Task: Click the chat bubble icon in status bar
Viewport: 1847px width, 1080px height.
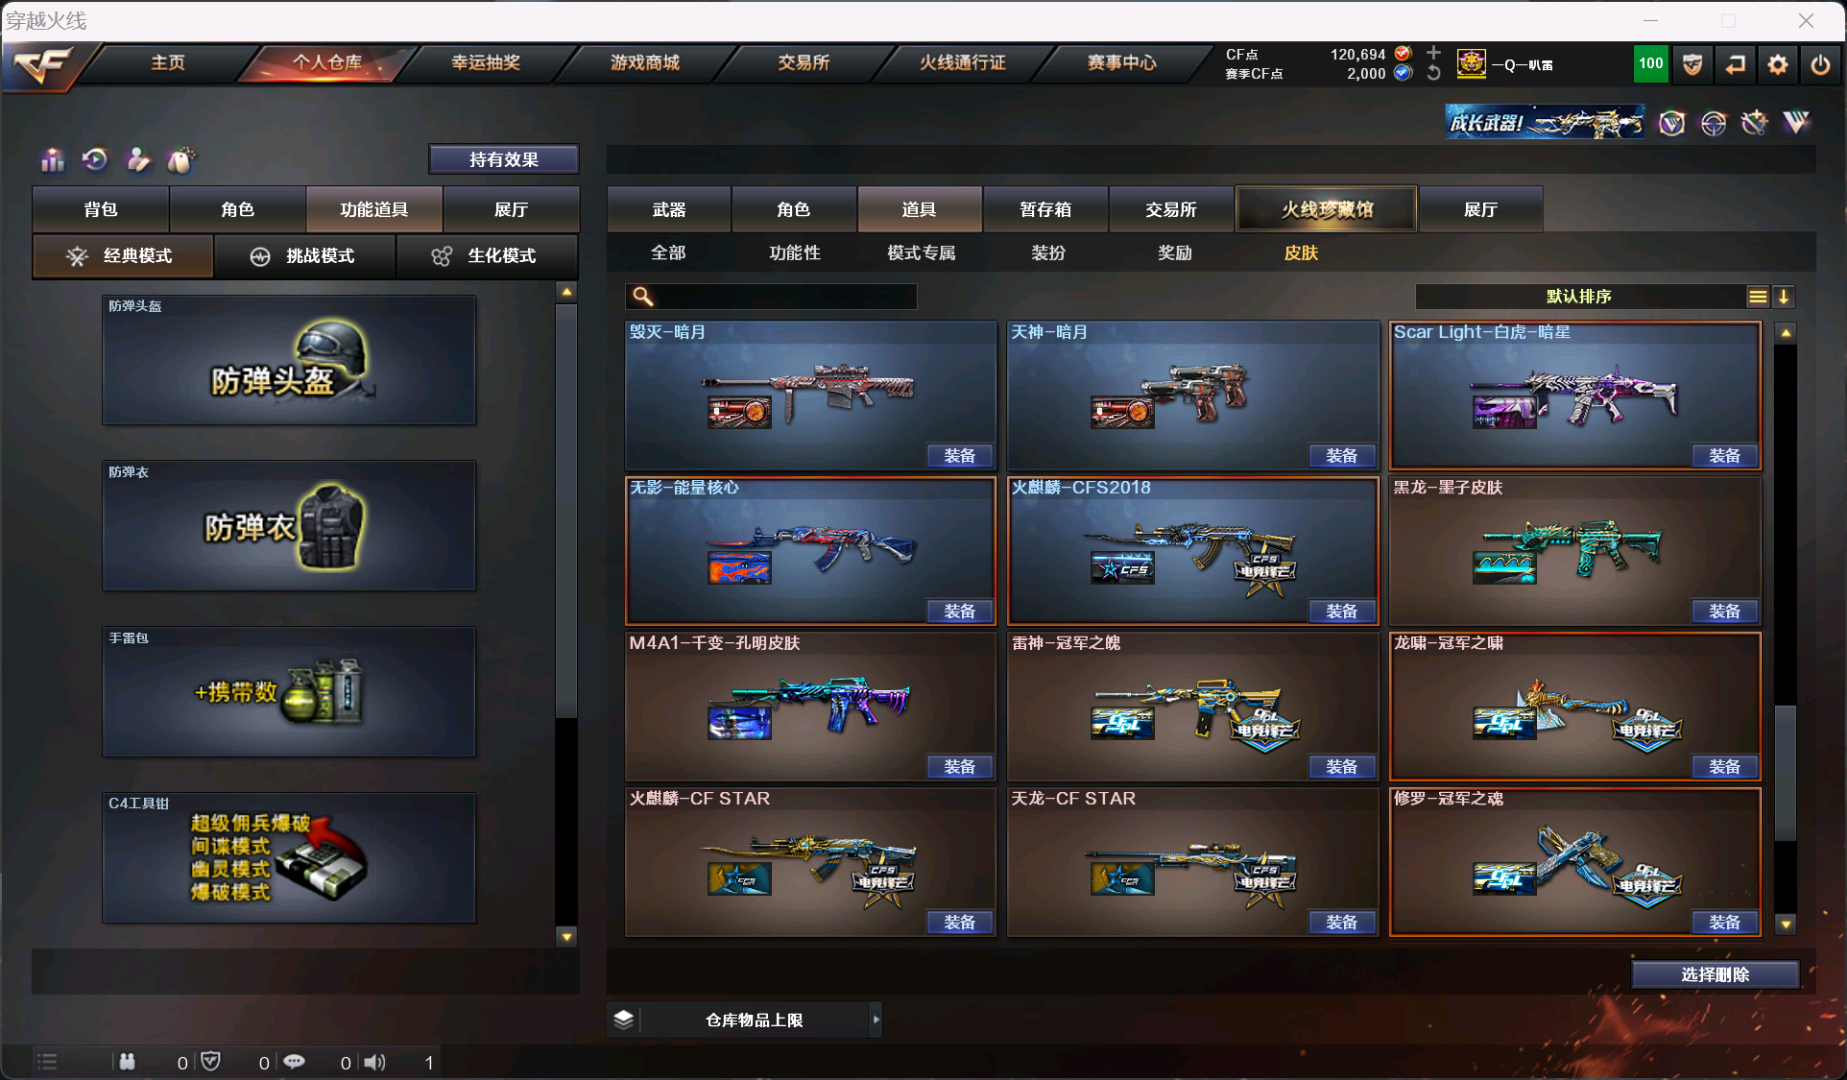Action: [294, 1062]
